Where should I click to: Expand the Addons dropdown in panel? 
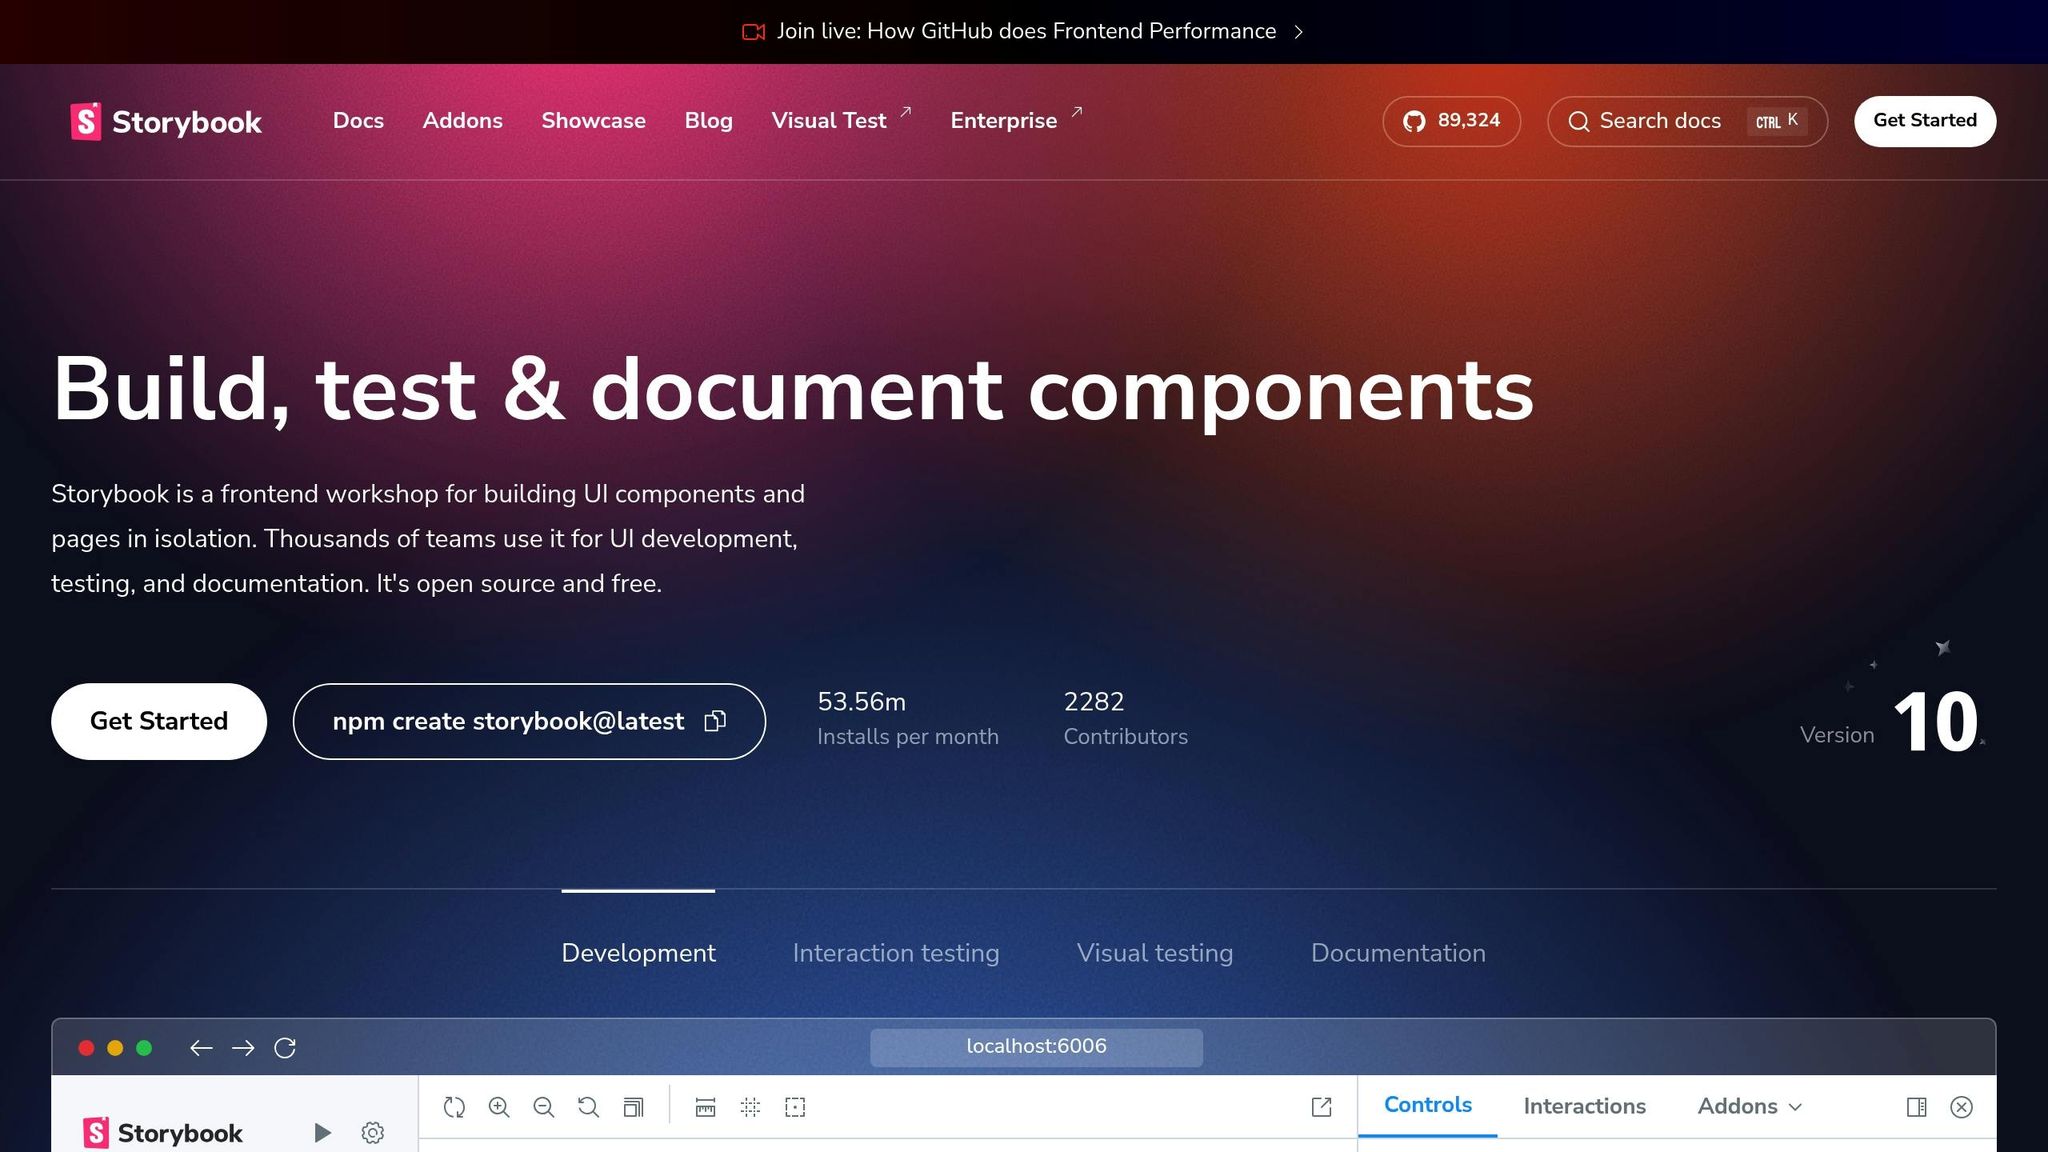coord(1749,1106)
